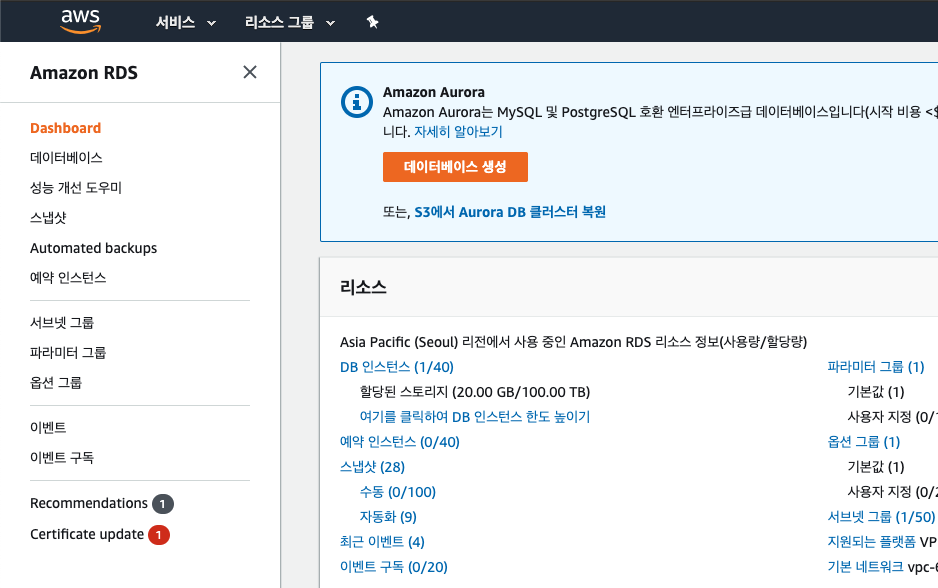The image size is (938, 588).
Task: Open Automated backups in the sidebar
Action: point(93,248)
